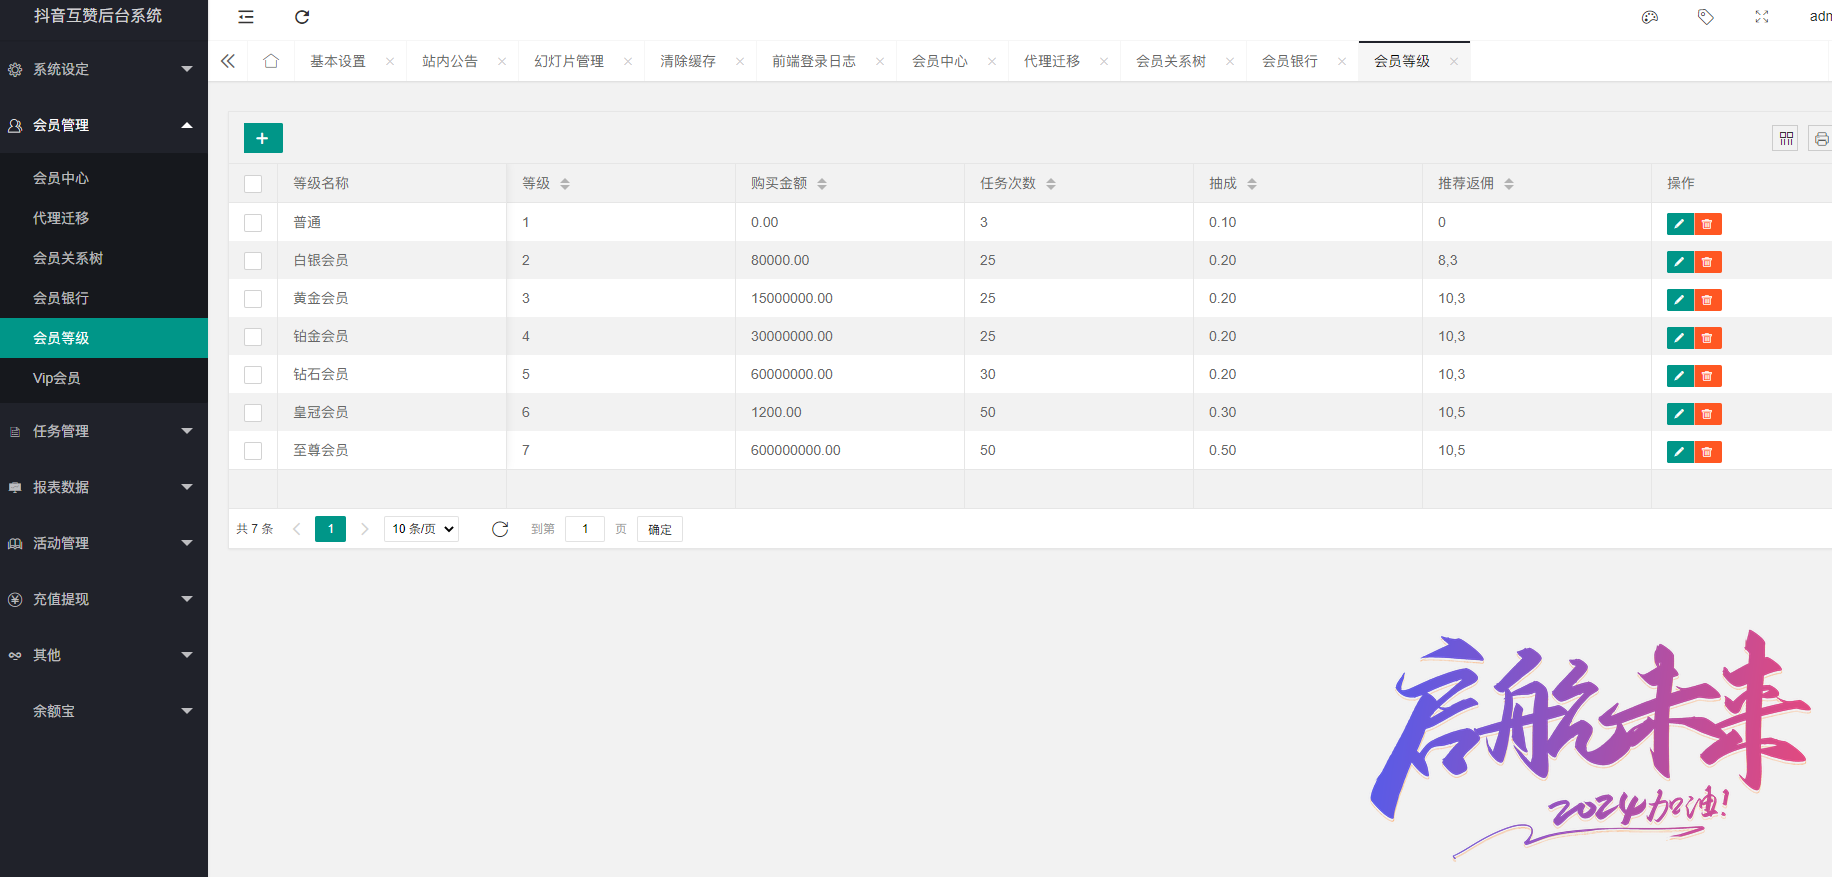The height and width of the screenshot is (877, 1832).
Task: Delete the 黄金会员 row
Action: [1707, 300]
